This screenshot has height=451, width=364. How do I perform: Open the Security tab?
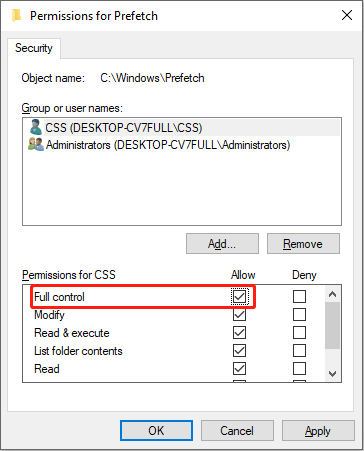34,48
